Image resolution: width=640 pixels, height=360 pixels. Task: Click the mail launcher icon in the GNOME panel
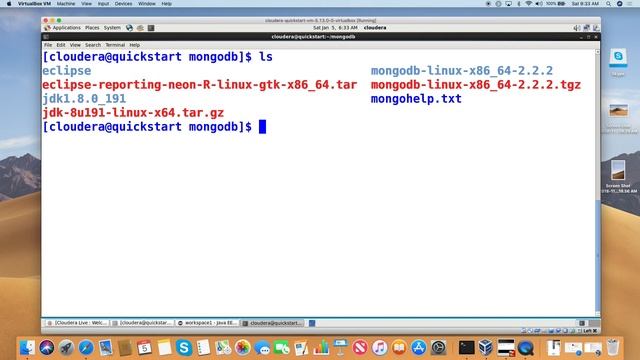coord(140,28)
